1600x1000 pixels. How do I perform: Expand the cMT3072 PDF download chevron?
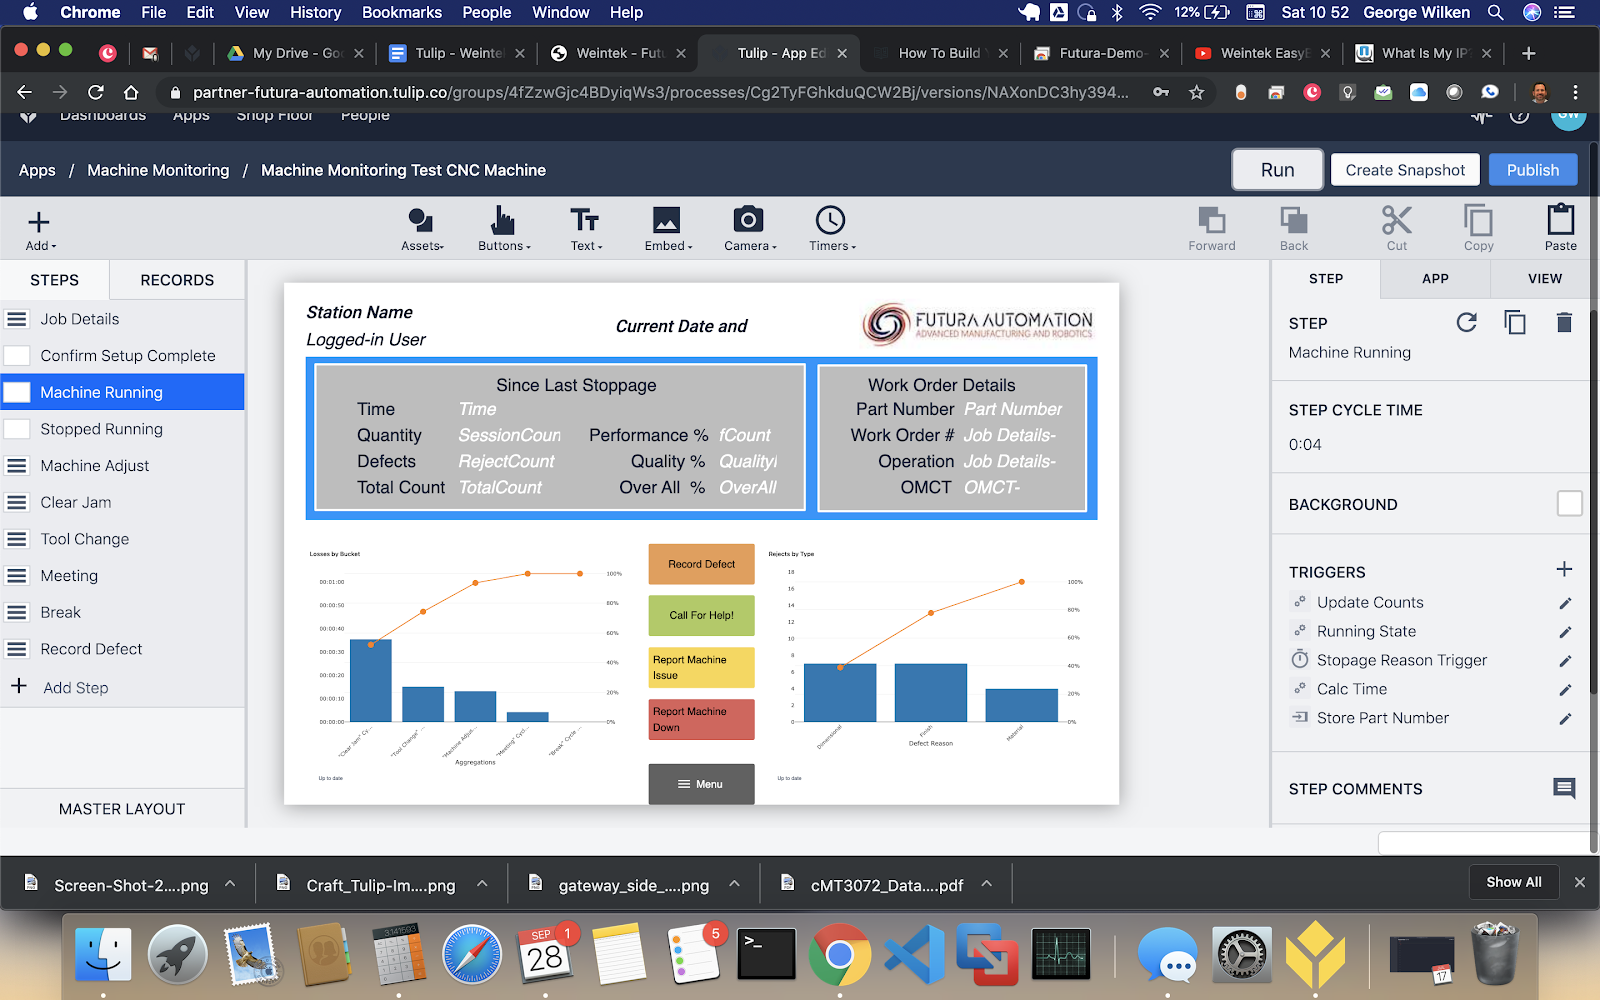(x=987, y=884)
